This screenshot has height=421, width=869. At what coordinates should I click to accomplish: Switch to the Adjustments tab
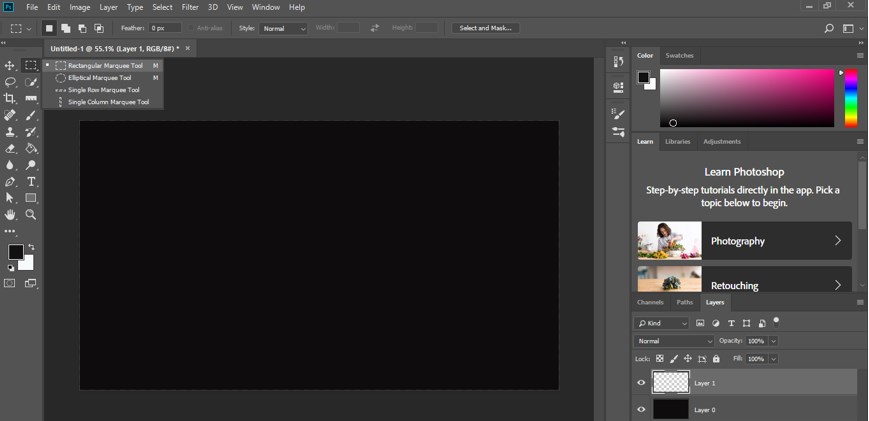(722, 142)
